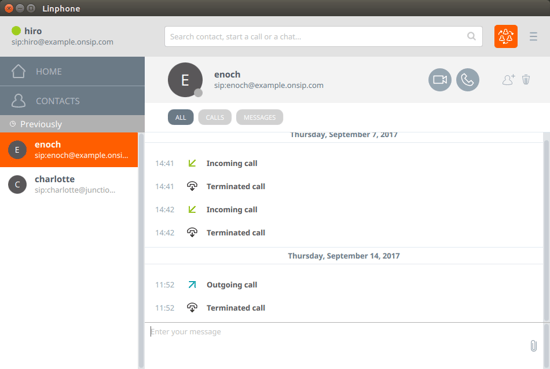Focus the search contact input field
Screen dimensions: 550x369
click(323, 36)
